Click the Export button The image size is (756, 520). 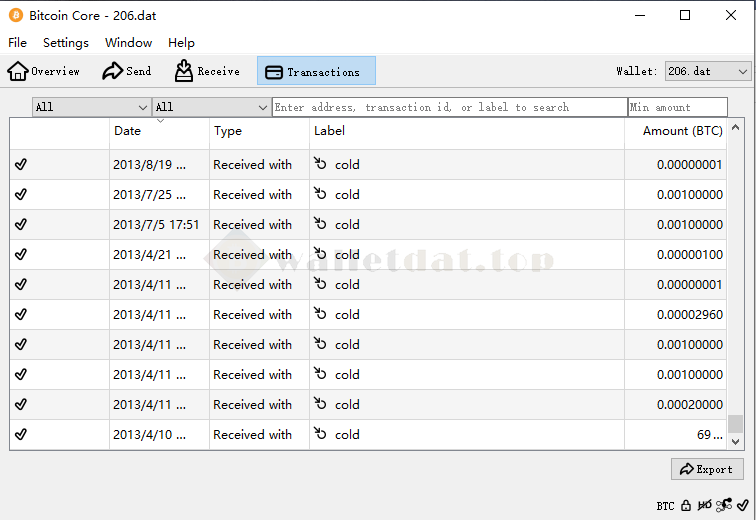tap(706, 469)
